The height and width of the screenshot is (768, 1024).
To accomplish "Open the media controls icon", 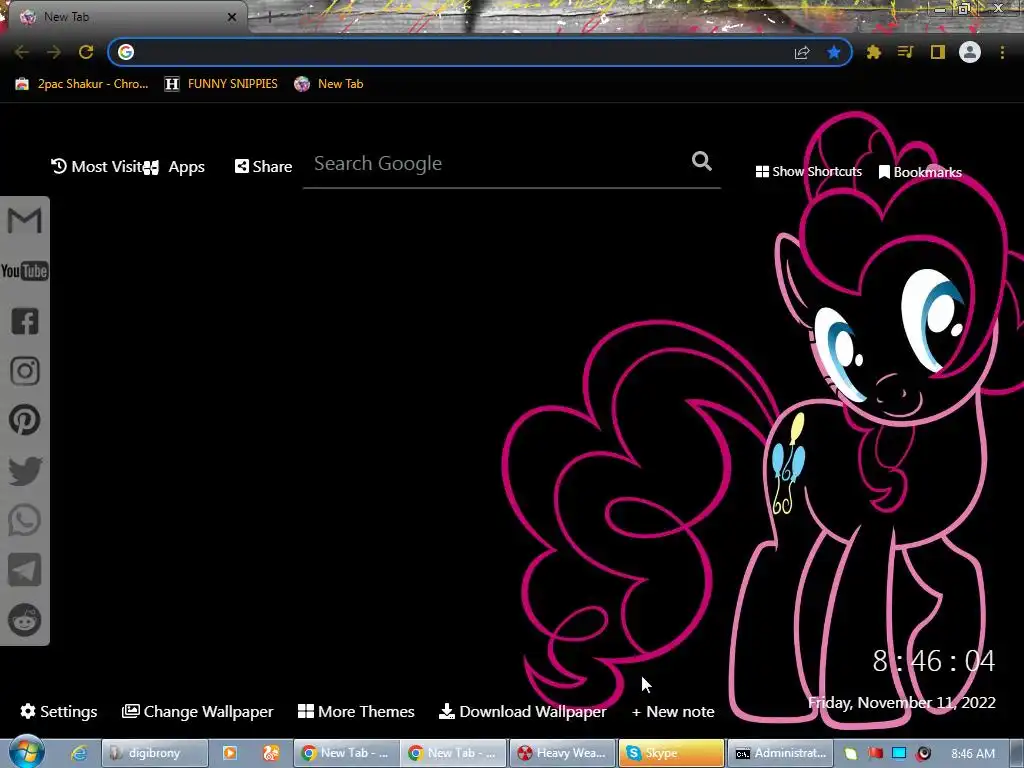I will coord(905,52).
